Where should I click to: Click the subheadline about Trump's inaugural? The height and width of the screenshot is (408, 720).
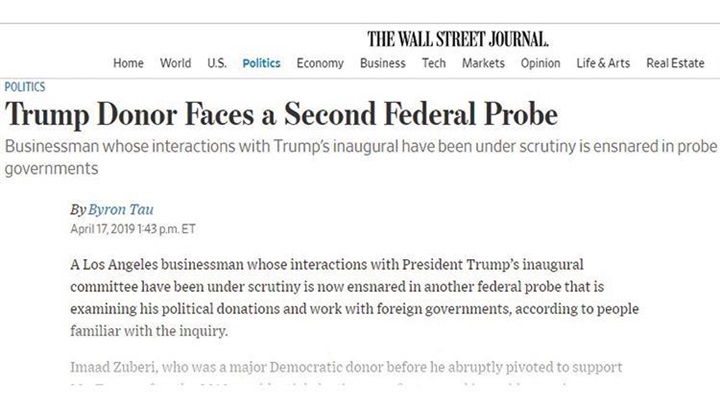pyautogui.click(x=361, y=157)
